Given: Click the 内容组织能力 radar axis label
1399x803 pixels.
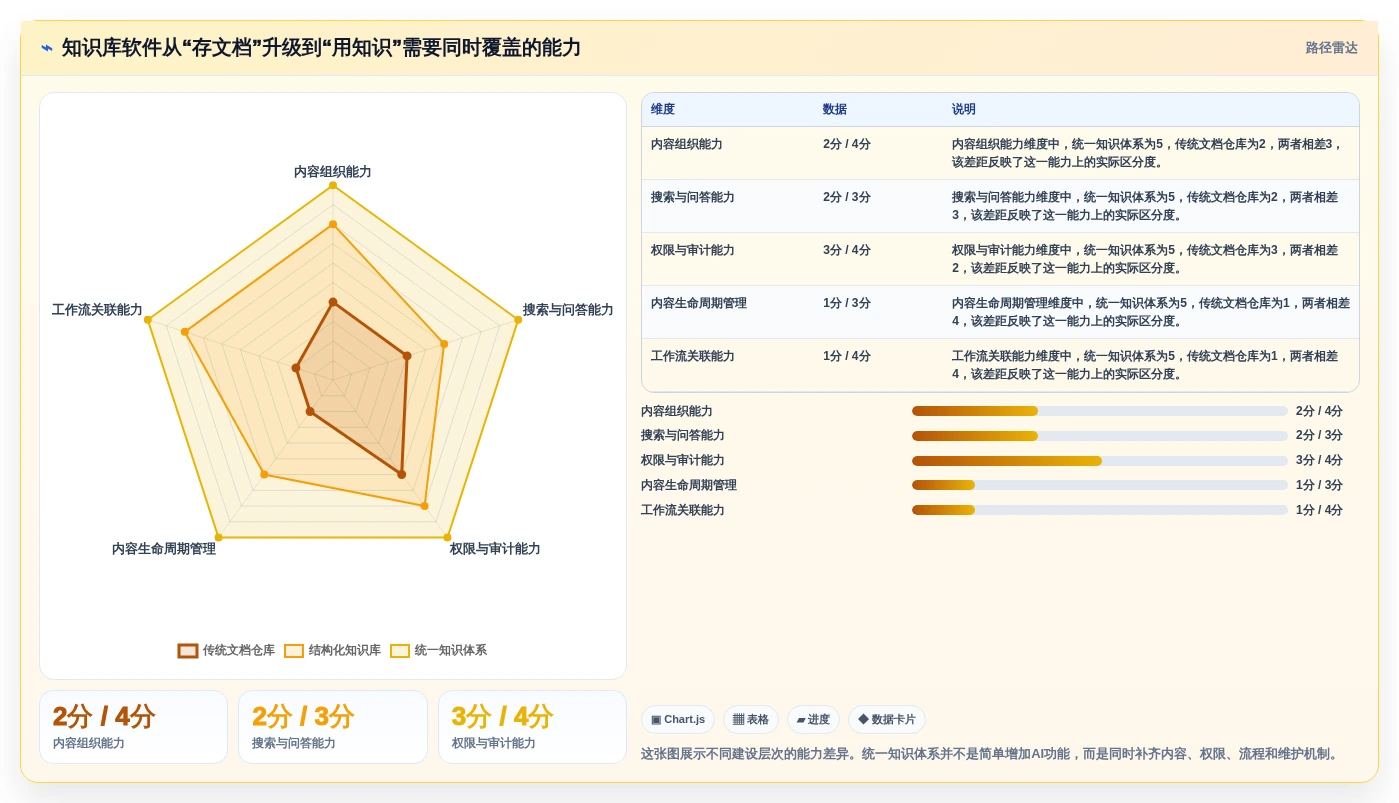Looking at the screenshot, I should pos(333,172).
